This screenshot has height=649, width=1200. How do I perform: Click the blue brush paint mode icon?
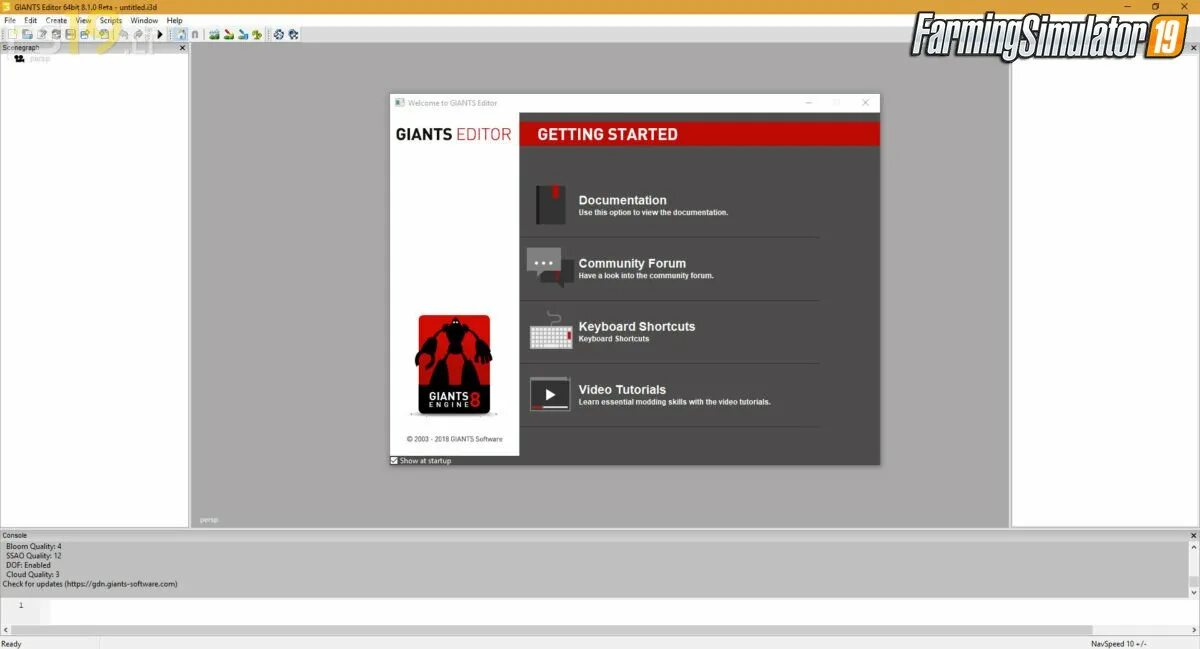pos(242,34)
